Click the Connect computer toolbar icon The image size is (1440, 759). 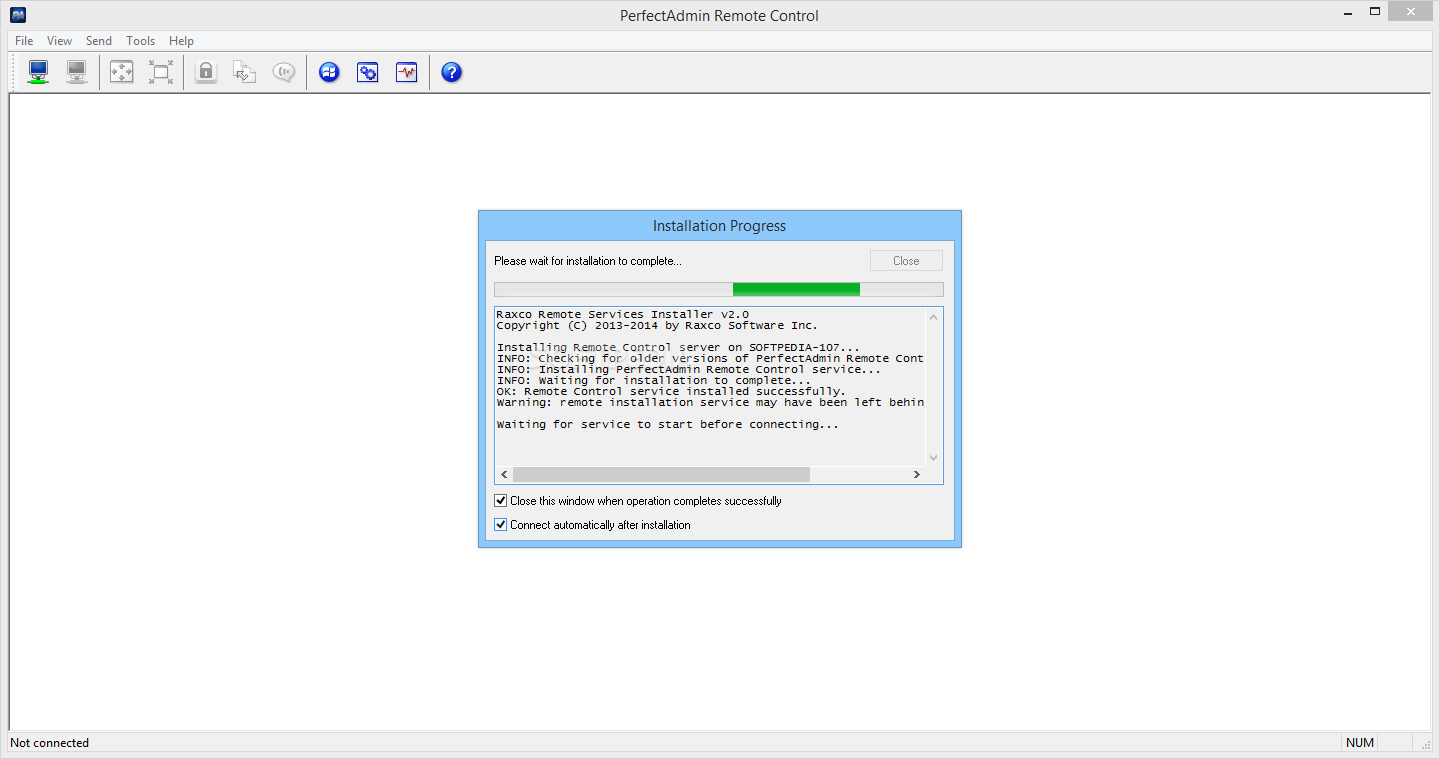point(38,72)
